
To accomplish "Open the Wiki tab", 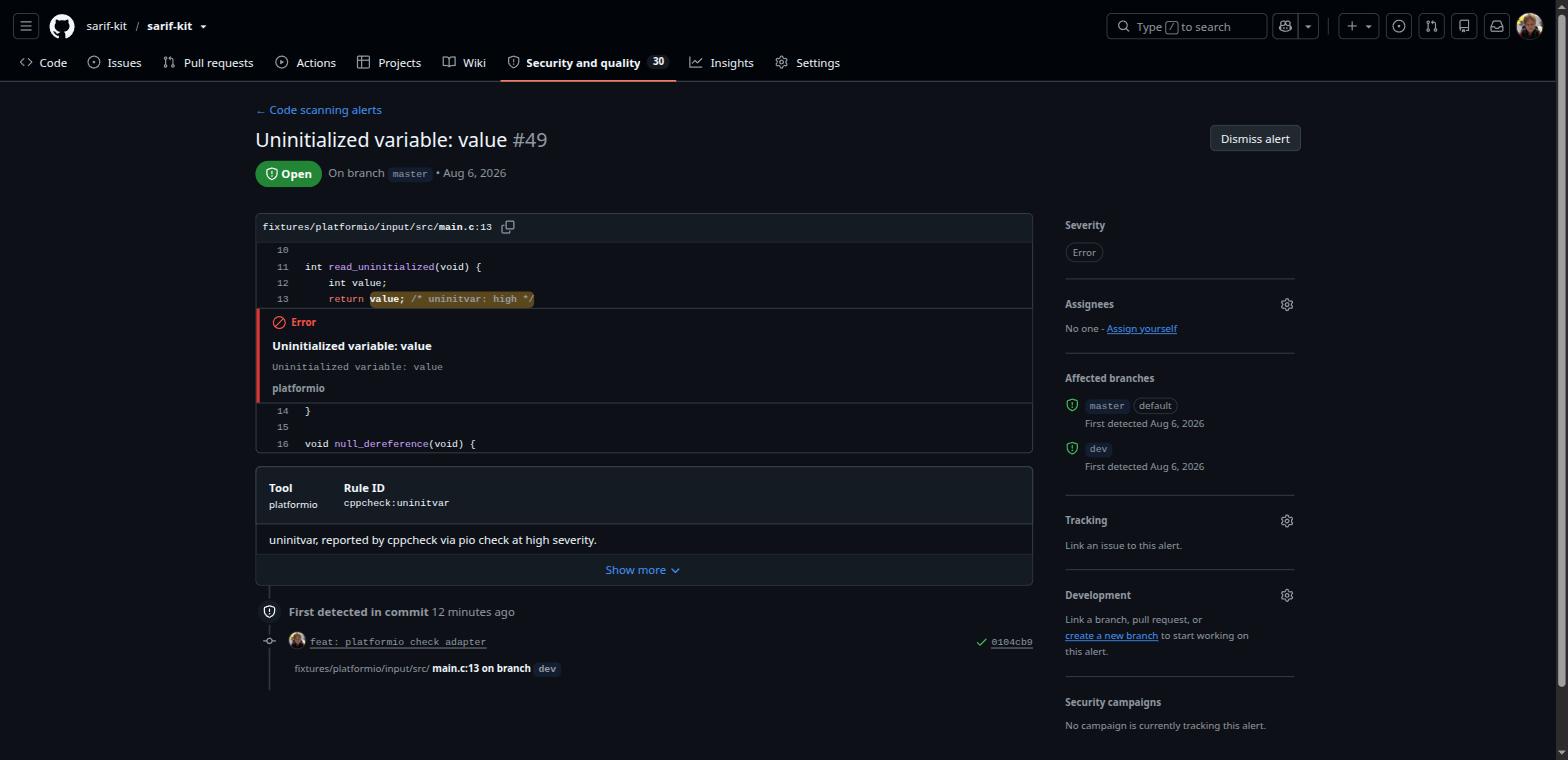I will pos(464,63).
